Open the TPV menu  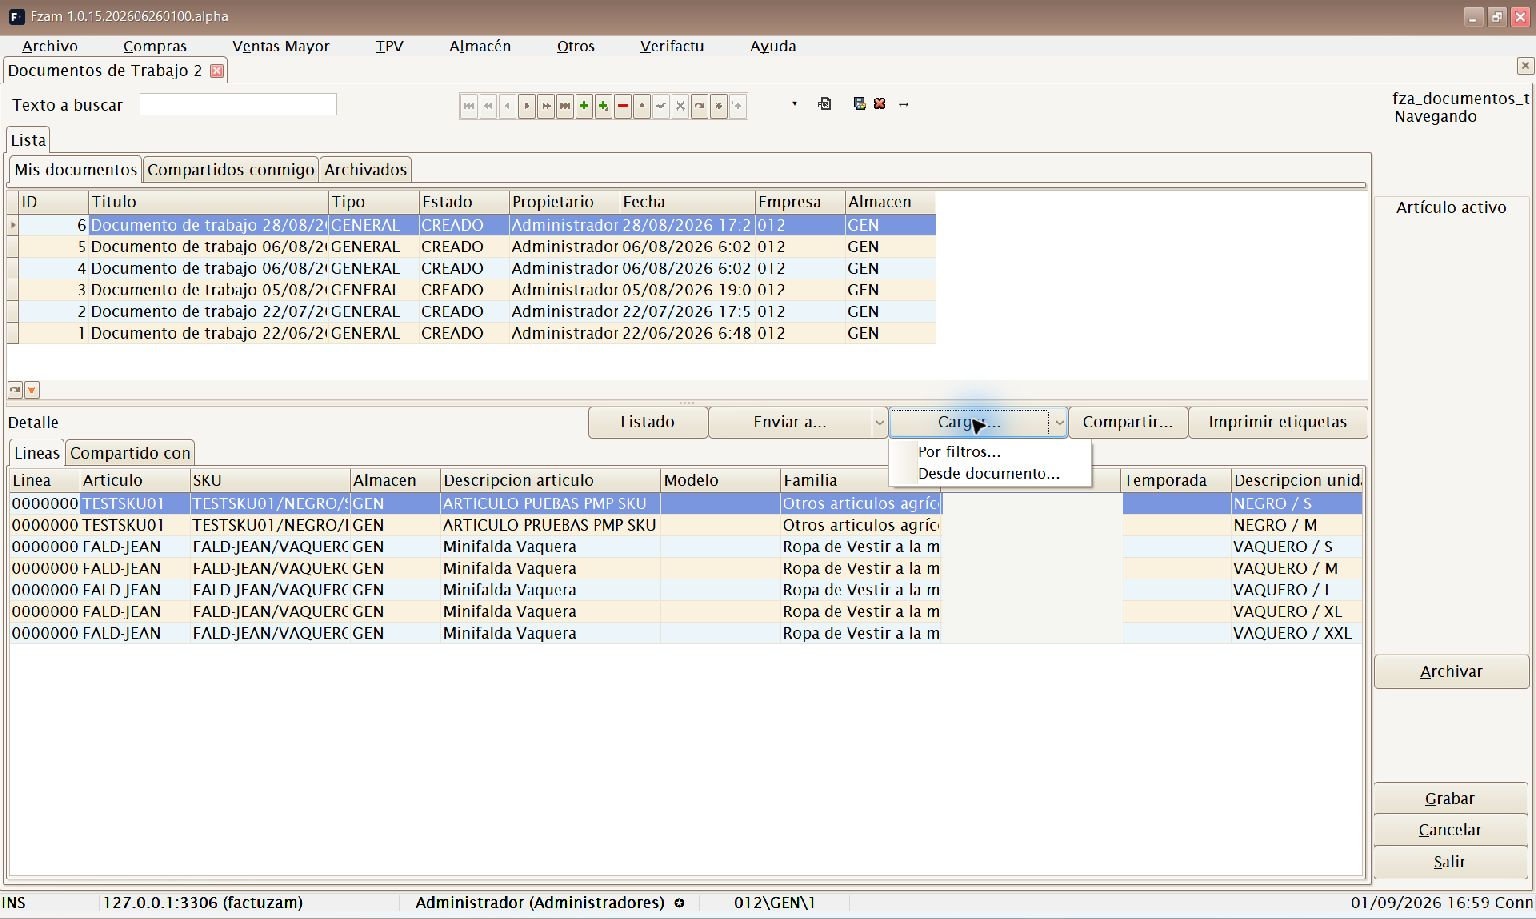(x=390, y=46)
